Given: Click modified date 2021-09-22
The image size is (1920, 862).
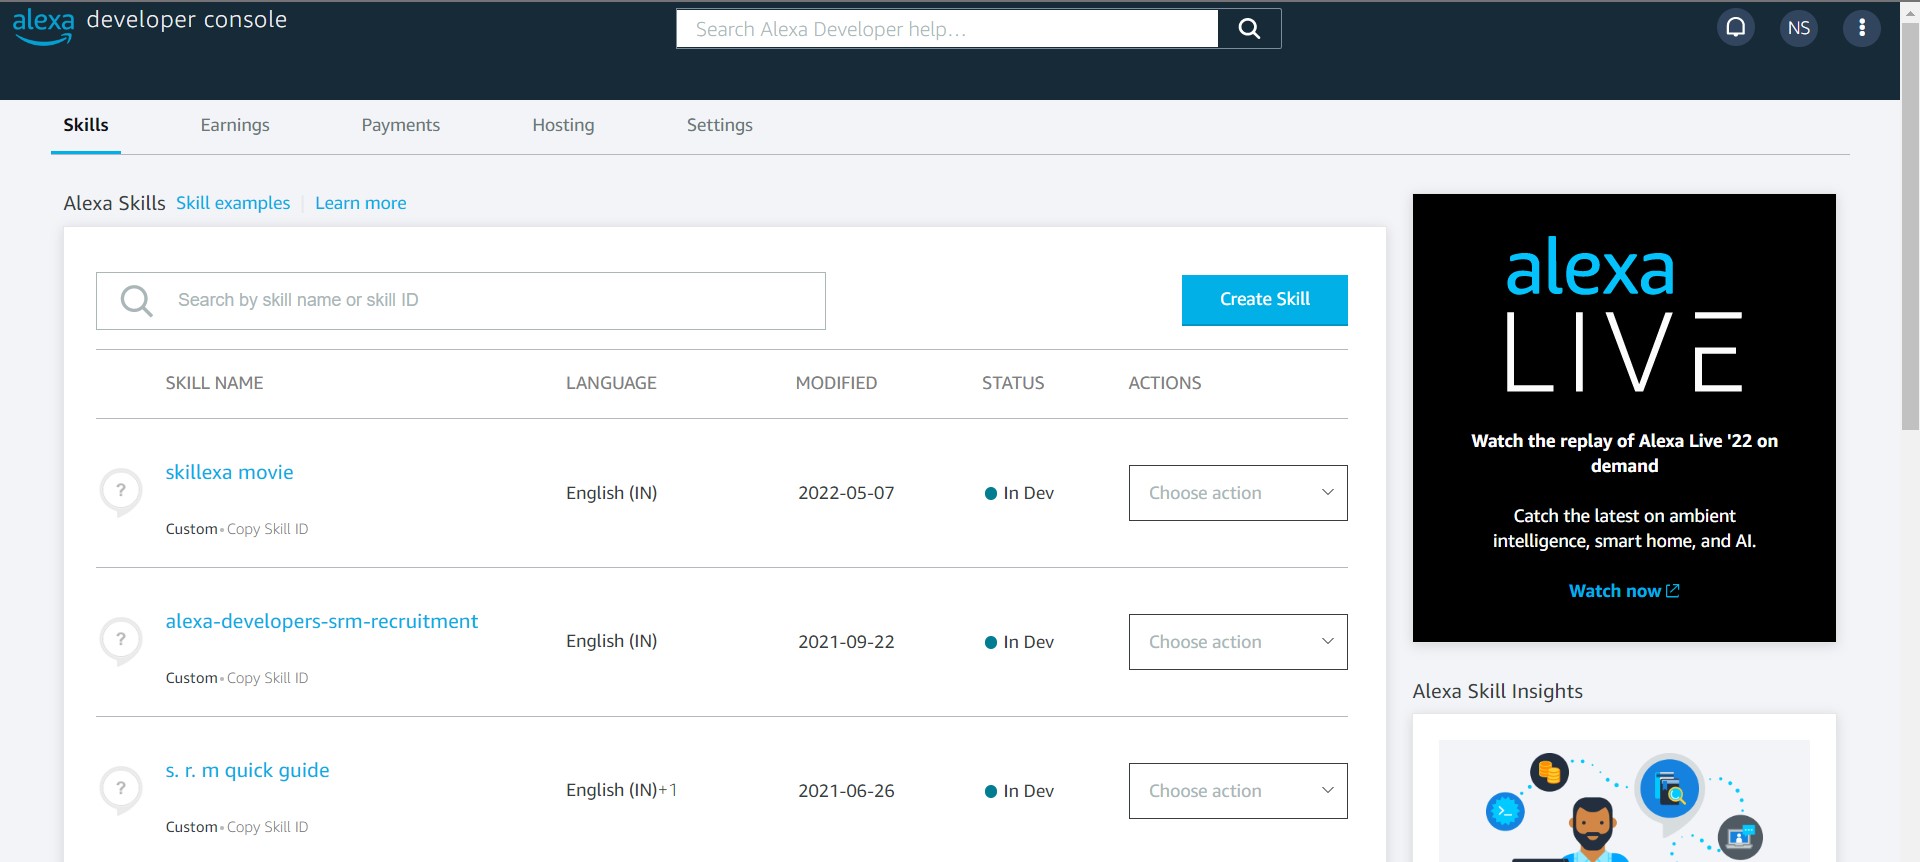Looking at the screenshot, I should [x=846, y=642].
